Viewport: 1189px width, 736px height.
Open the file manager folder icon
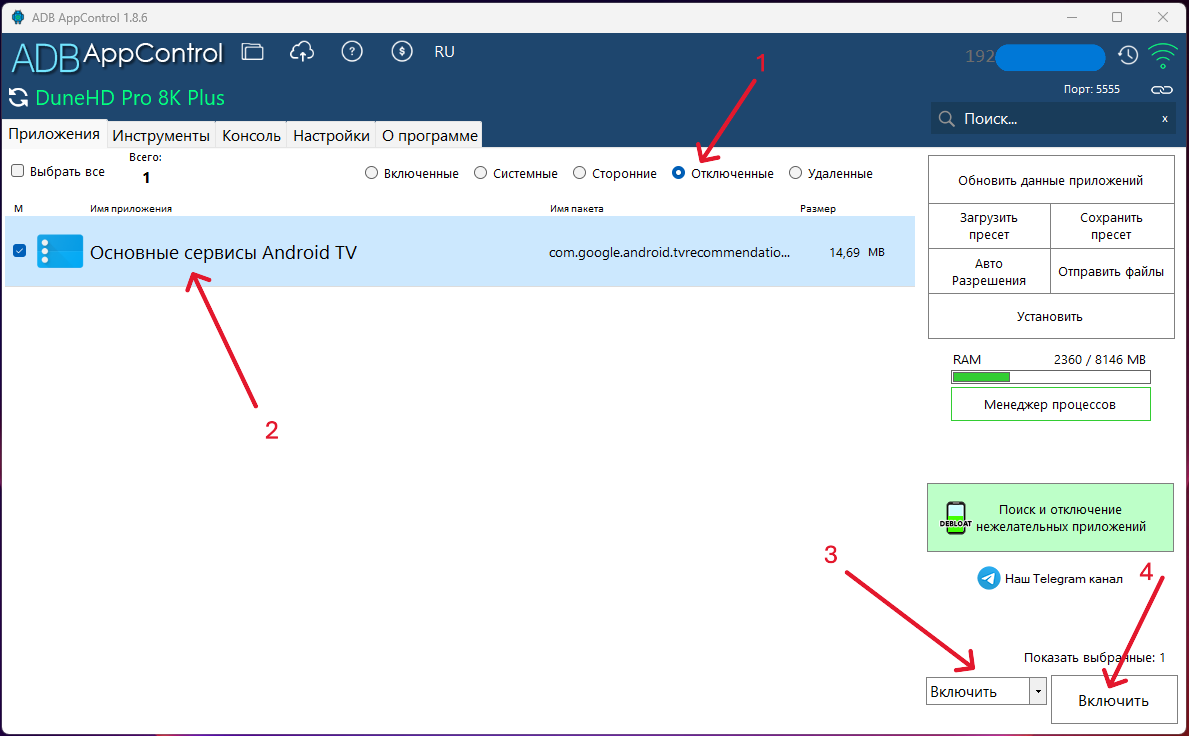pos(253,52)
